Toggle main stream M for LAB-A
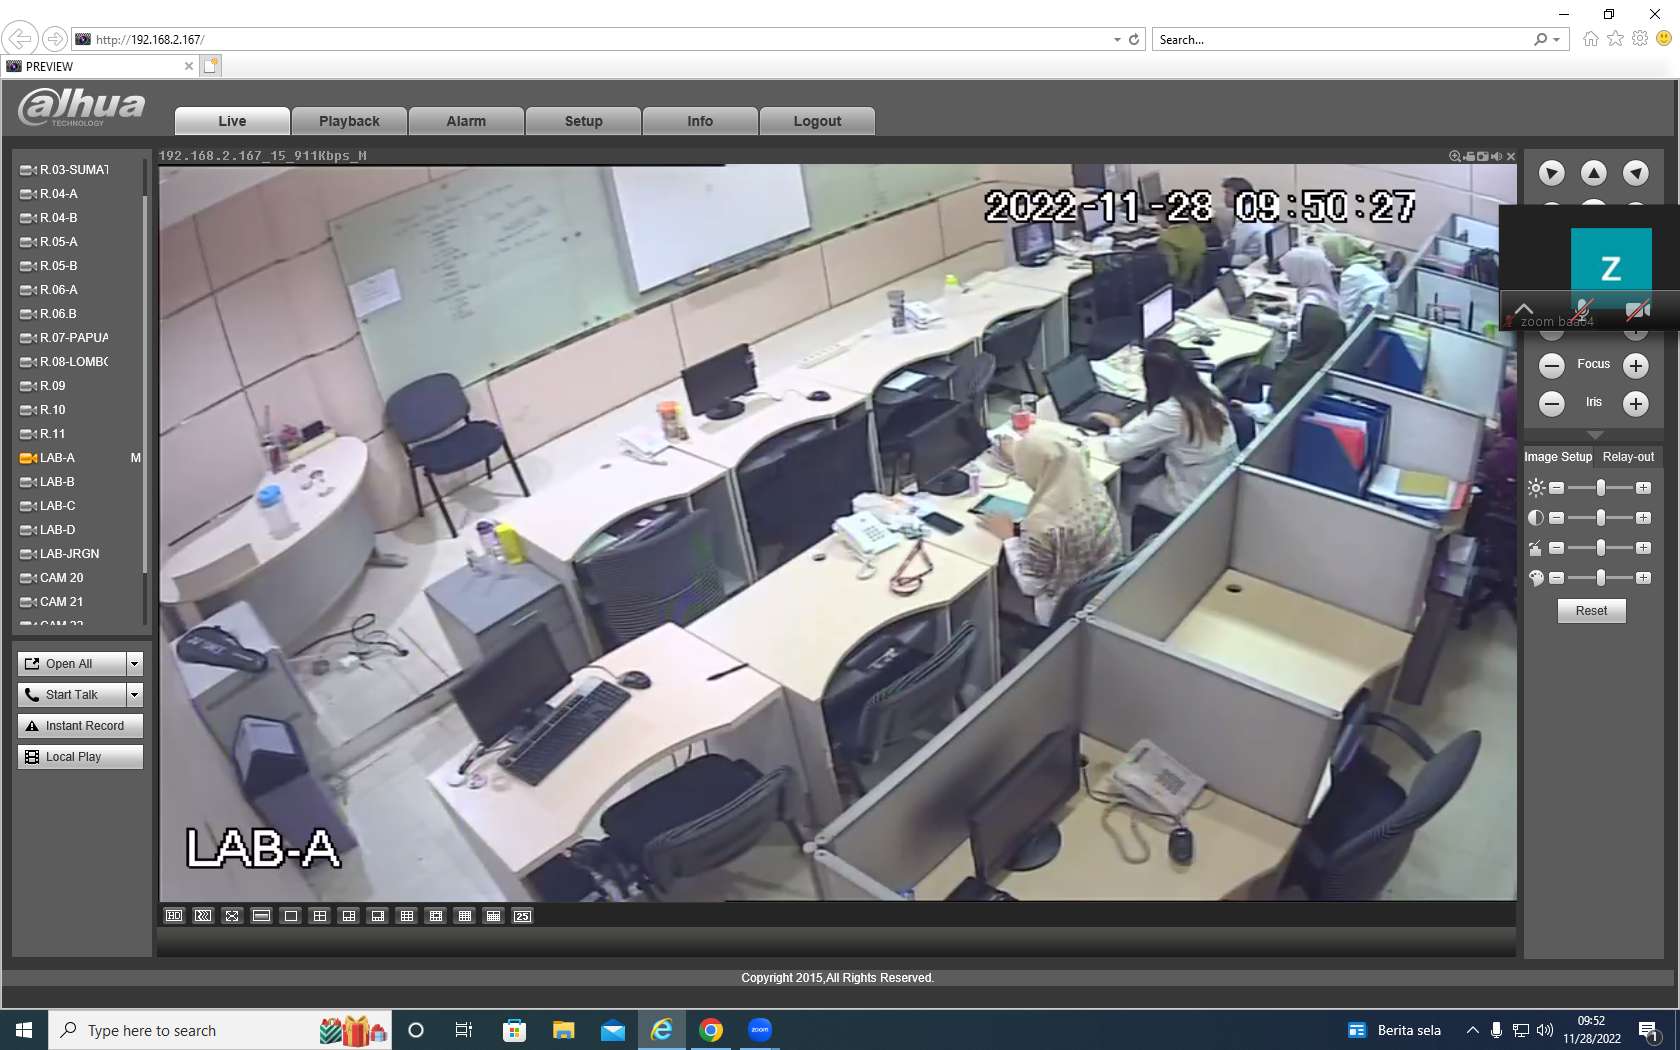 [x=135, y=458]
